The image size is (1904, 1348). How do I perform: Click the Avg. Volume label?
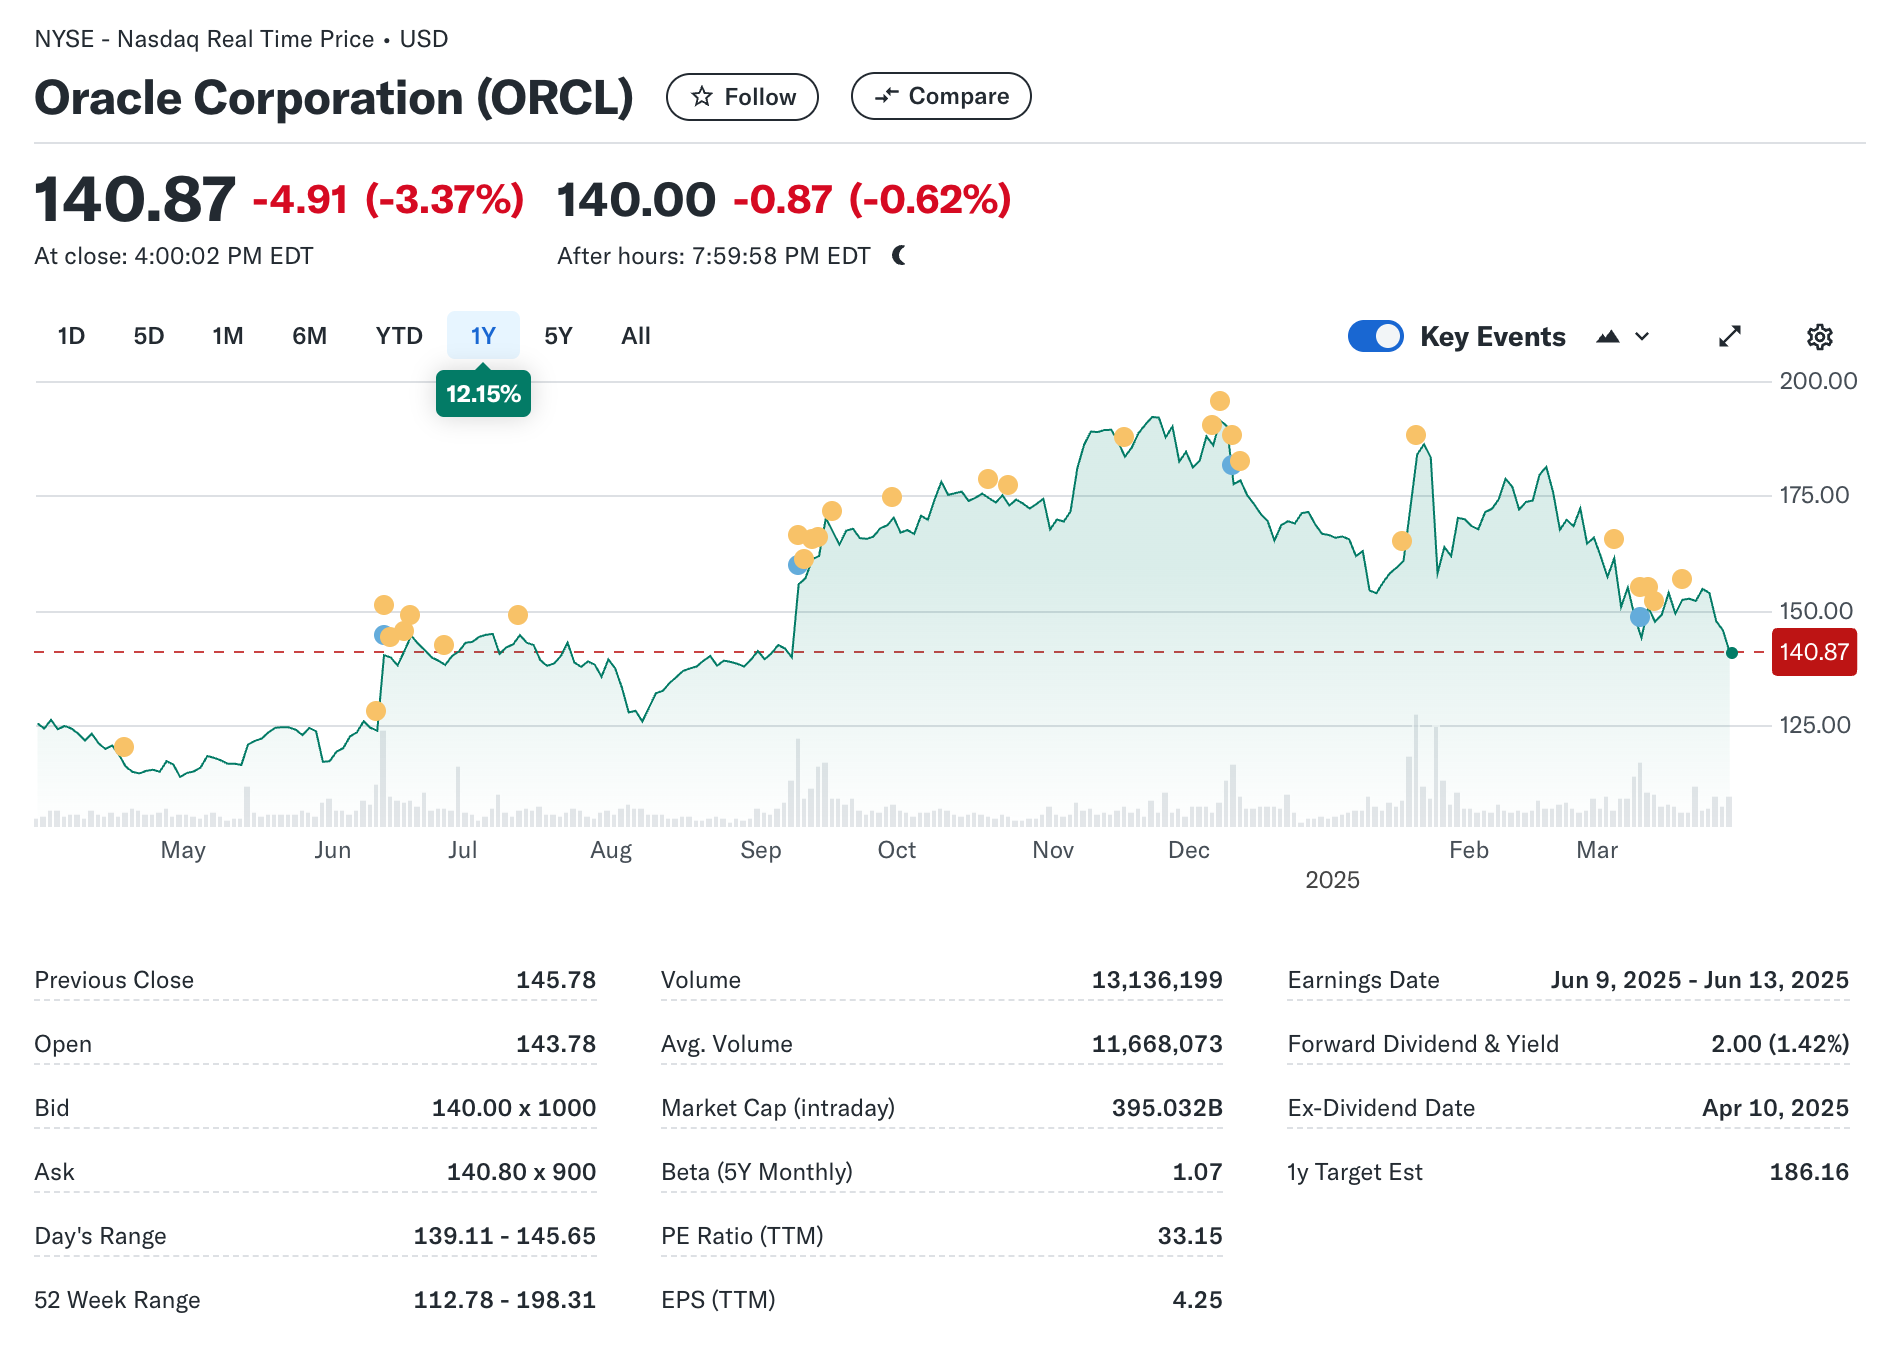tap(727, 1044)
